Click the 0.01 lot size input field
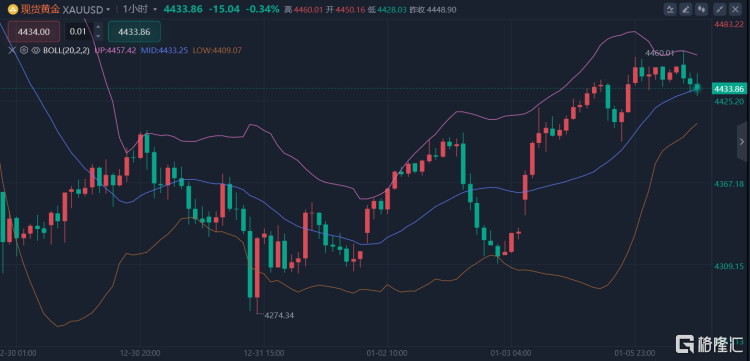This screenshot has height=361, width=750. coord(78,32)
